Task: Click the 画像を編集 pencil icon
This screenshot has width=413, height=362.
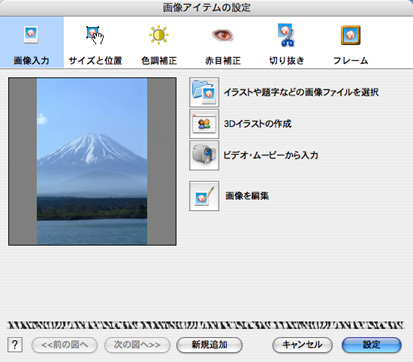Action: pos(204,196)
